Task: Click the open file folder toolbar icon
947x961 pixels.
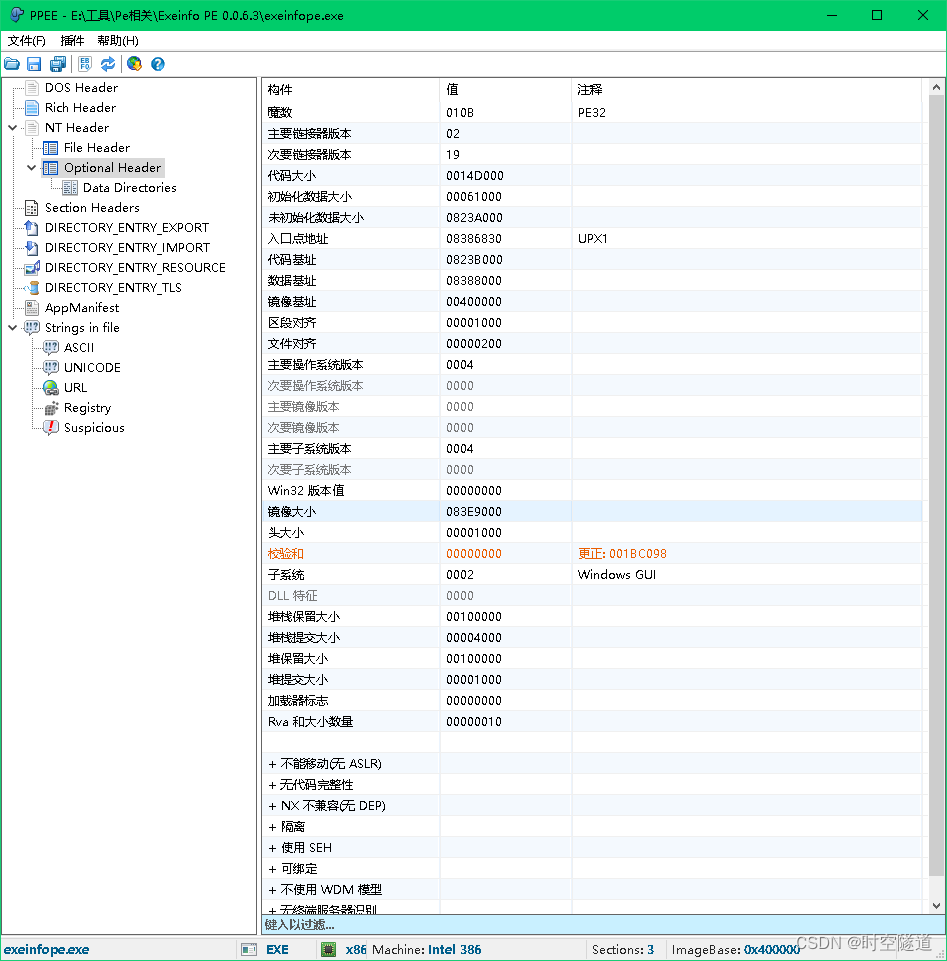Action: [12, 64]
